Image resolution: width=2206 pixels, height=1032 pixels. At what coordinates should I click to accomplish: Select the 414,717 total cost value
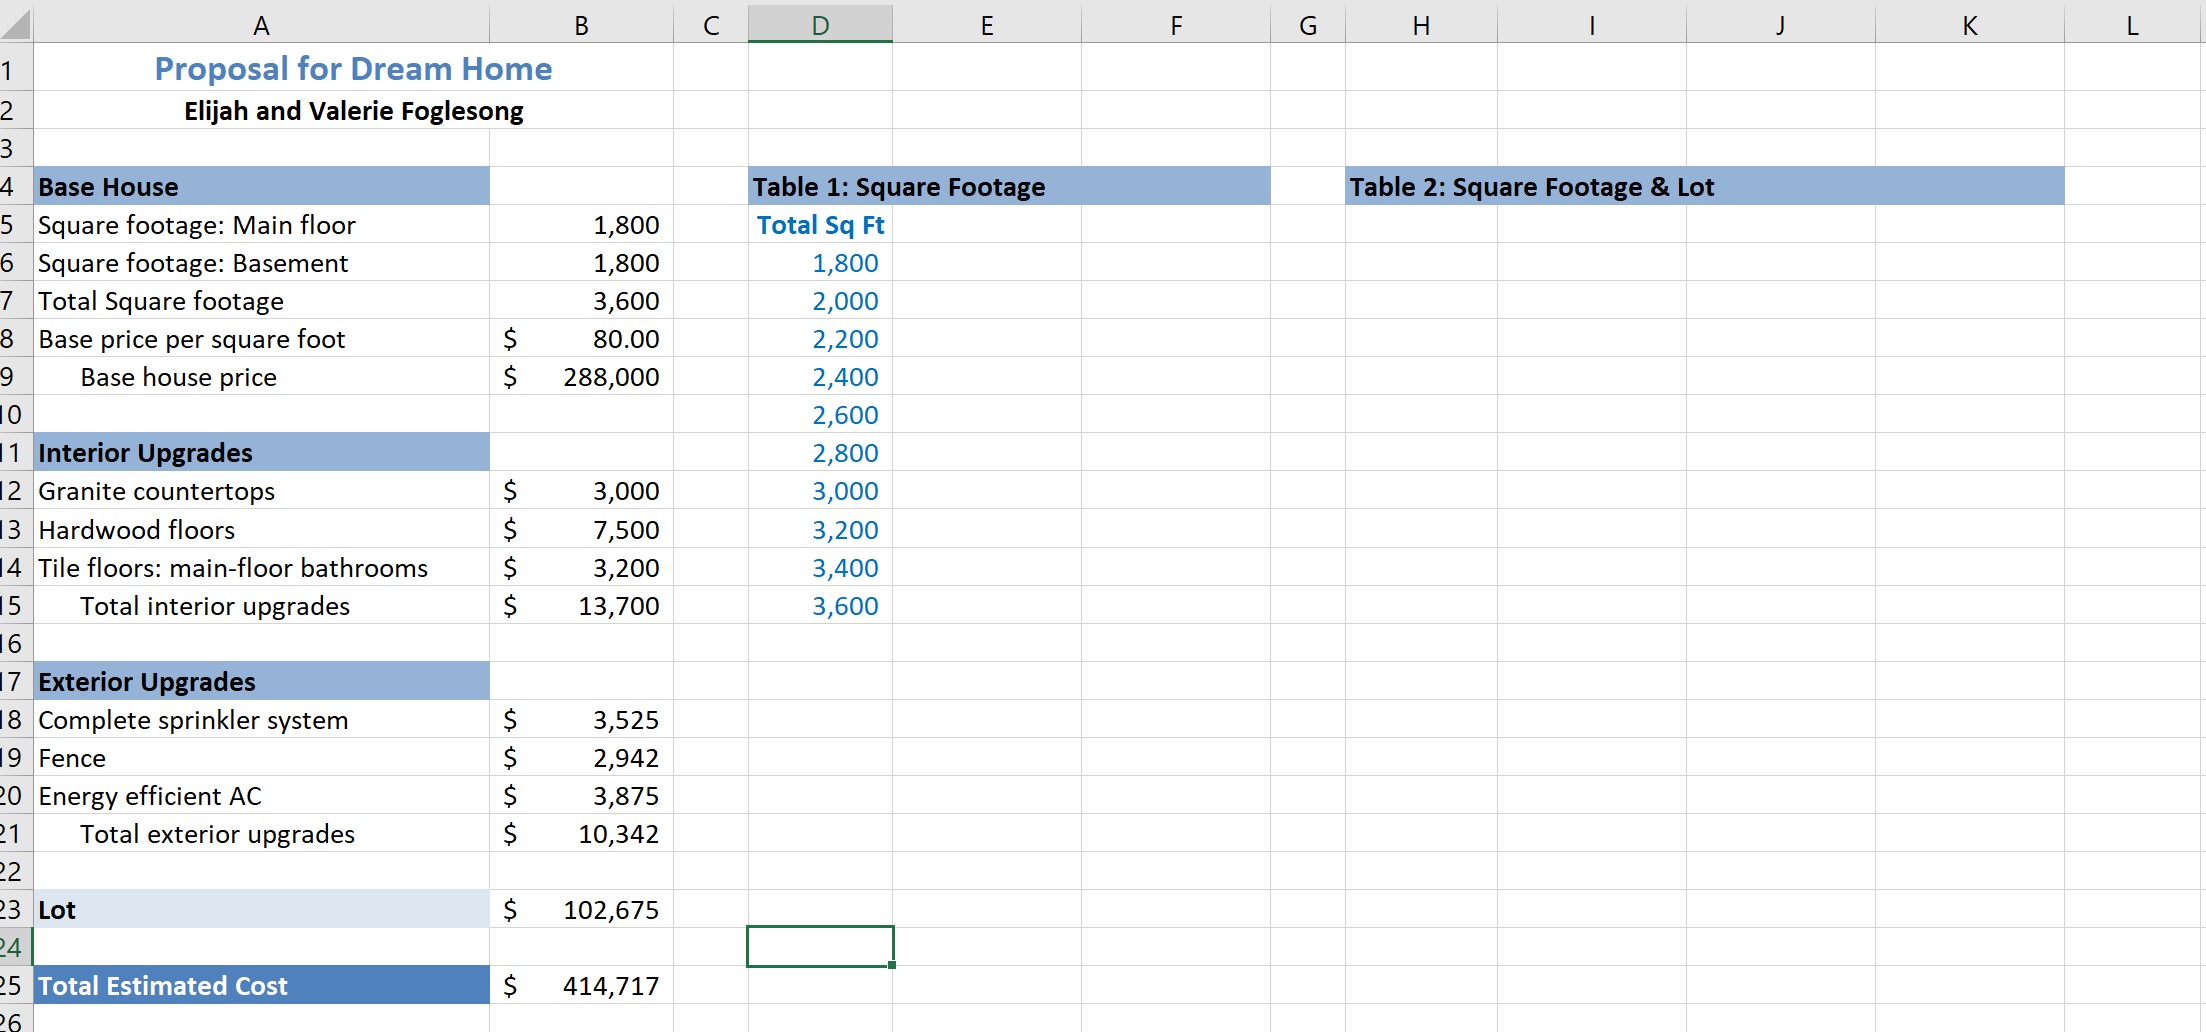[580, 985]
